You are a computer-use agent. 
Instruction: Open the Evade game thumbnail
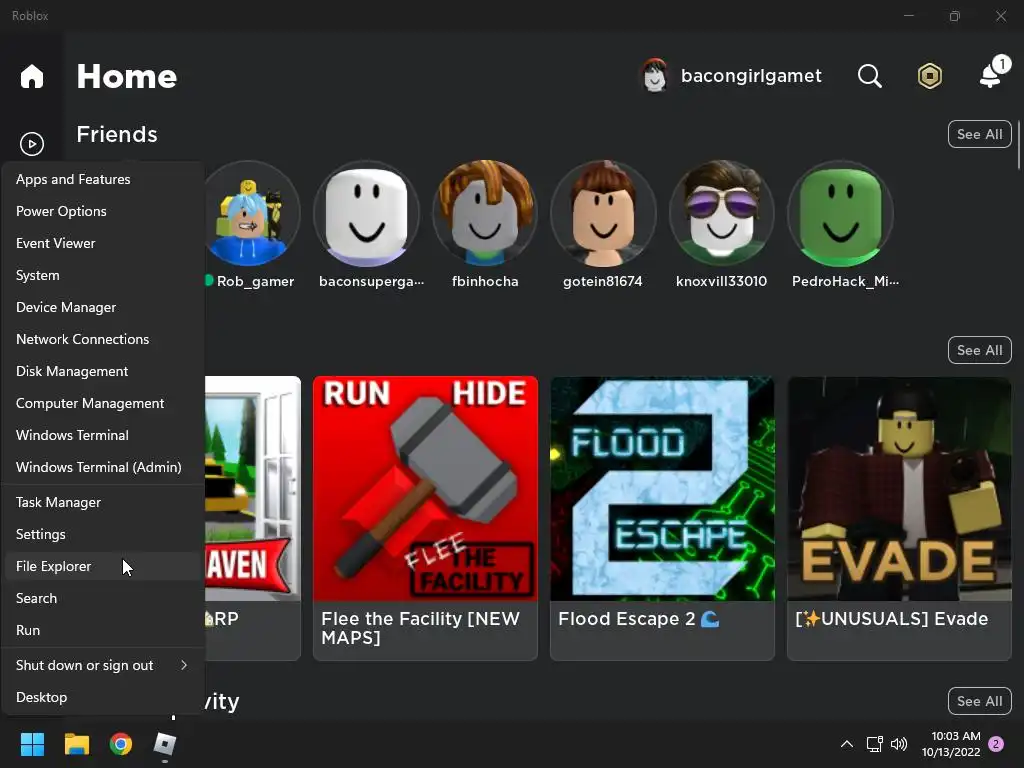point(899,488)
